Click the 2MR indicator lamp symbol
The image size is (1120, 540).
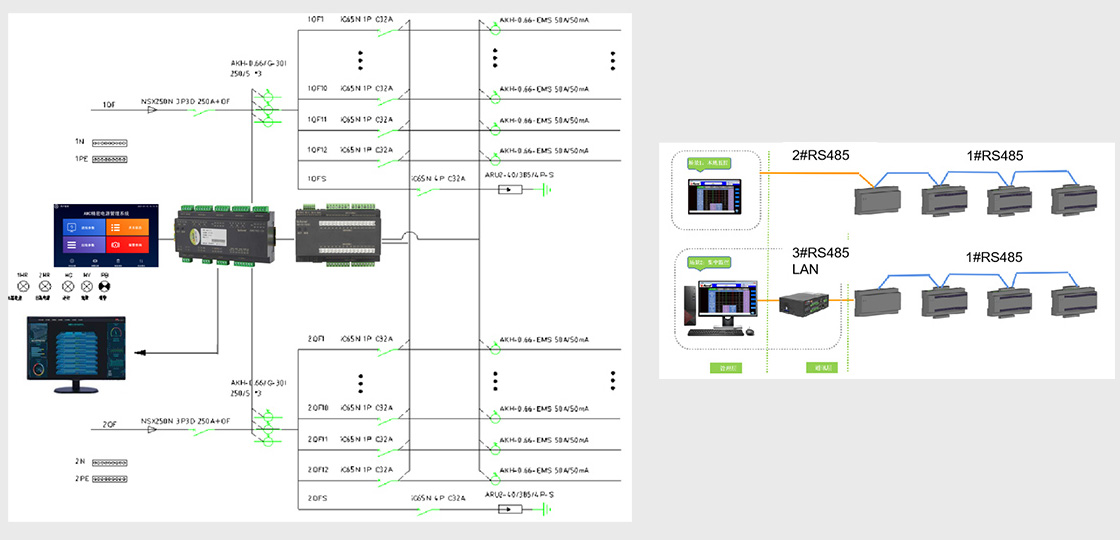coord(44,285)
